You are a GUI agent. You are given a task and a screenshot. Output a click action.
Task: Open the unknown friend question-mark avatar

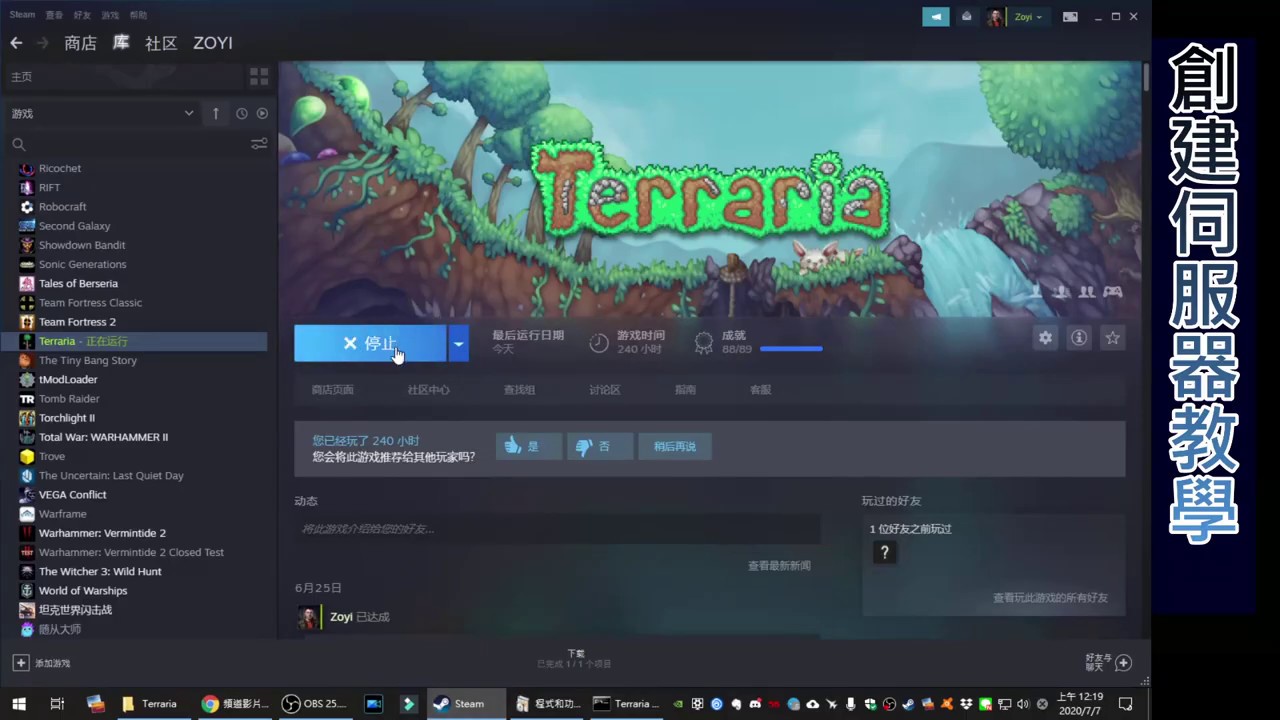pyautogui.click(x=884, y=552)
